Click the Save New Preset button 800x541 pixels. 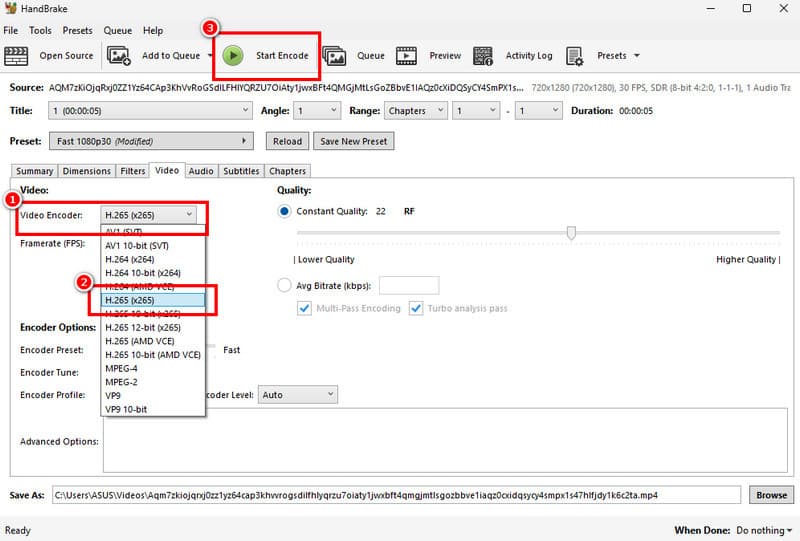coord(353,141)
